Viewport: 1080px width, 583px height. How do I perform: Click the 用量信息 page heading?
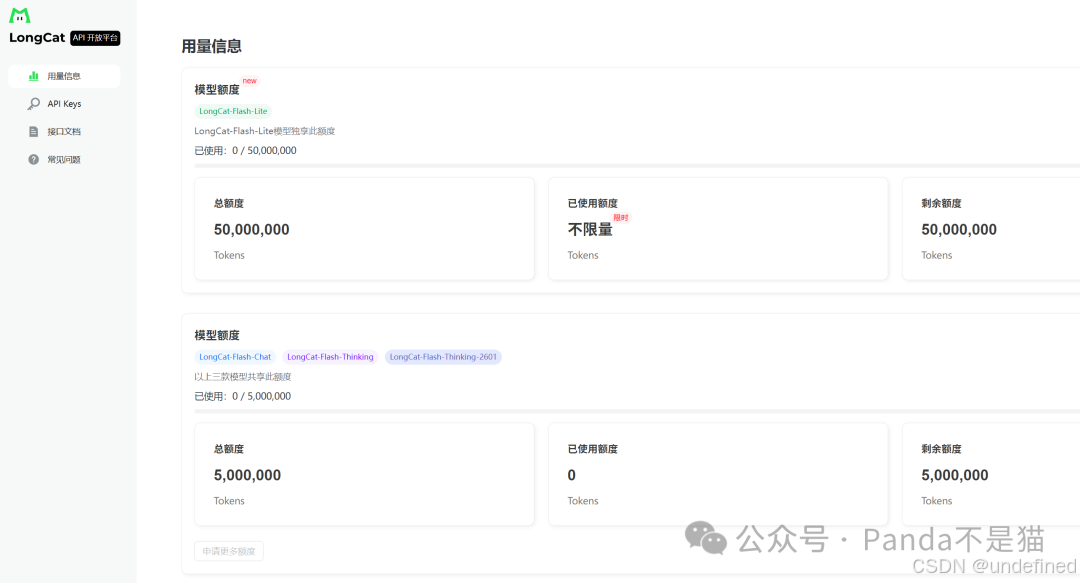coord(211,46)
